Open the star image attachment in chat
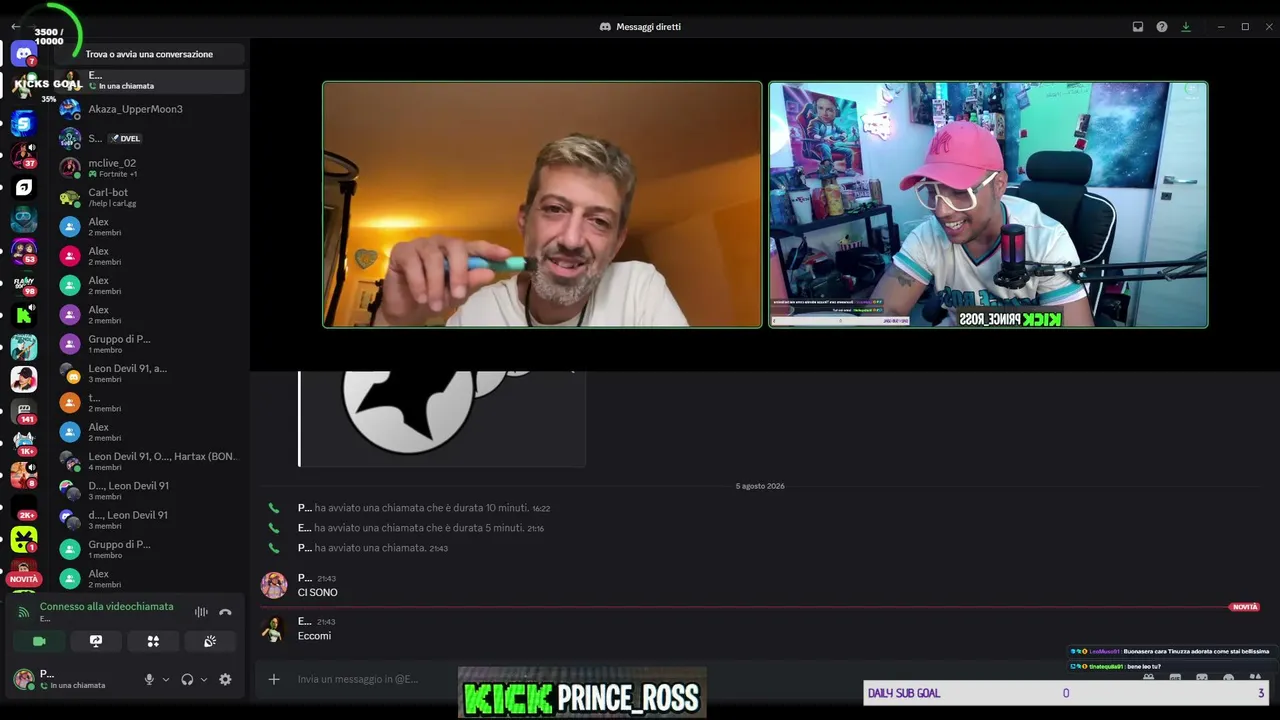 pos(442,418)
